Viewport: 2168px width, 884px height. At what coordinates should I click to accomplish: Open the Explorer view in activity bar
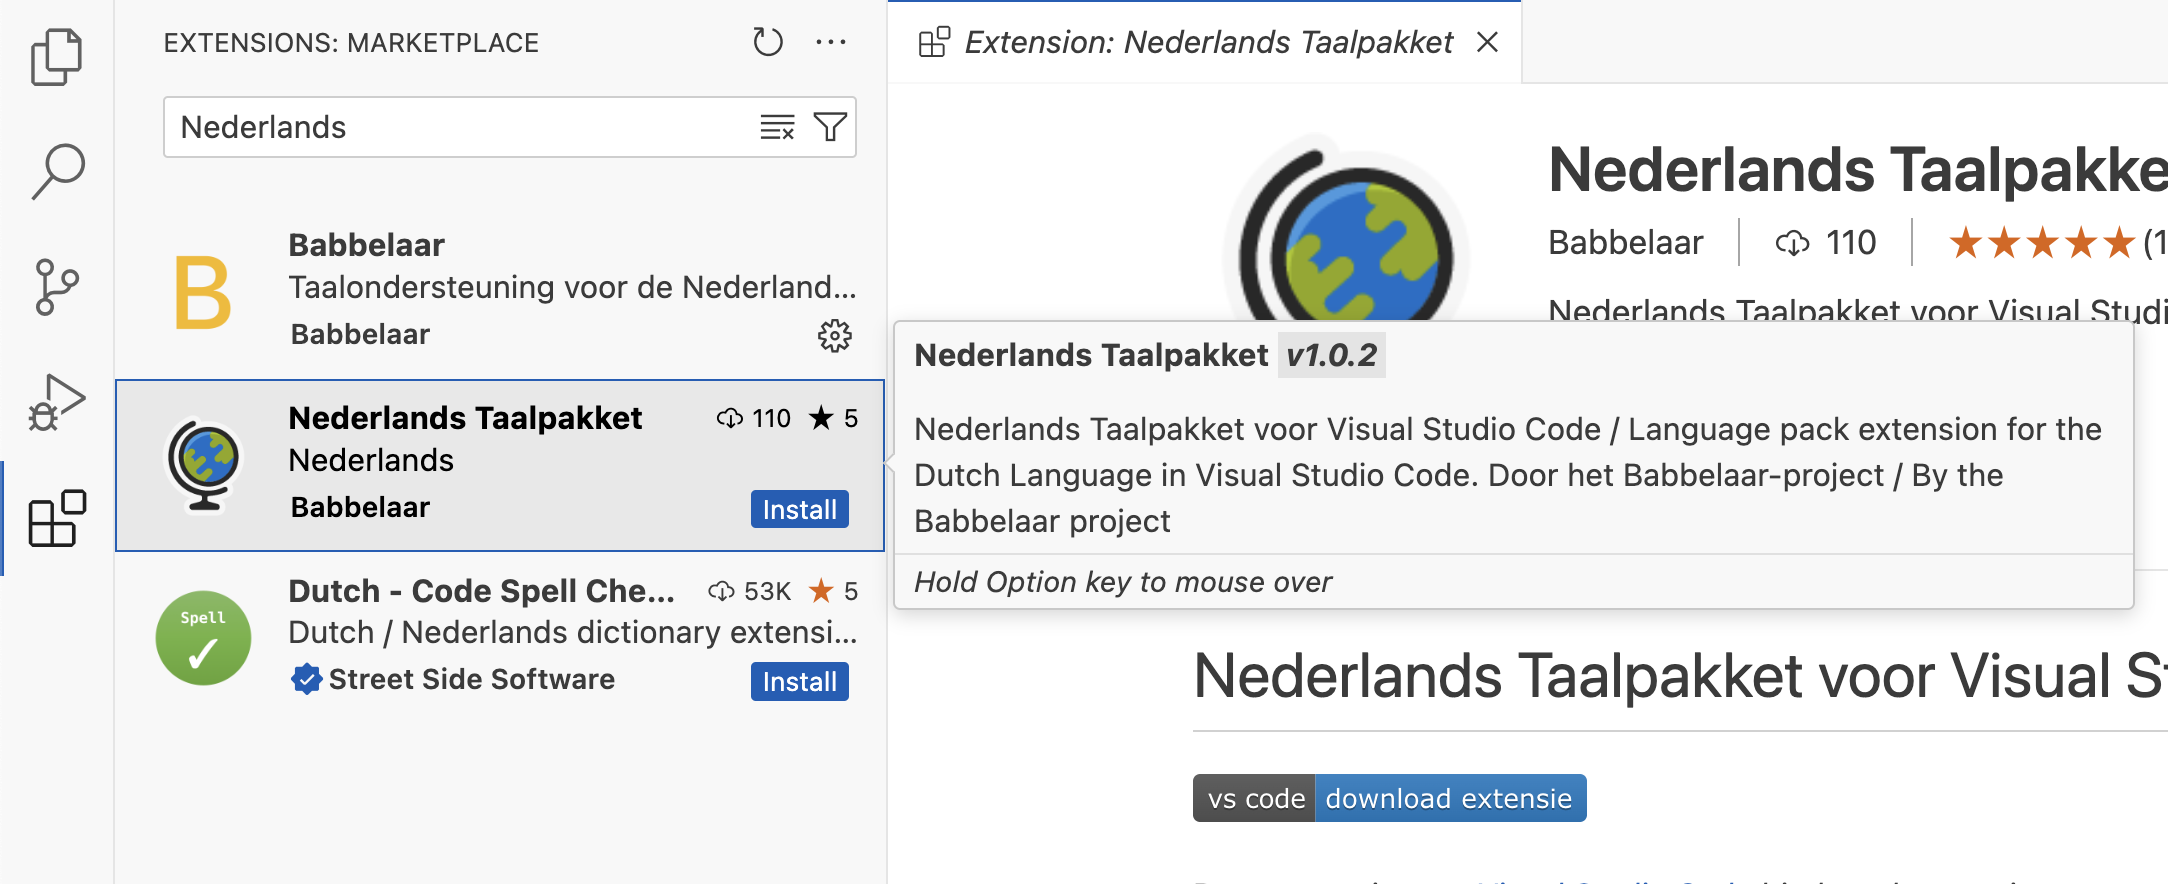point(57,57)
